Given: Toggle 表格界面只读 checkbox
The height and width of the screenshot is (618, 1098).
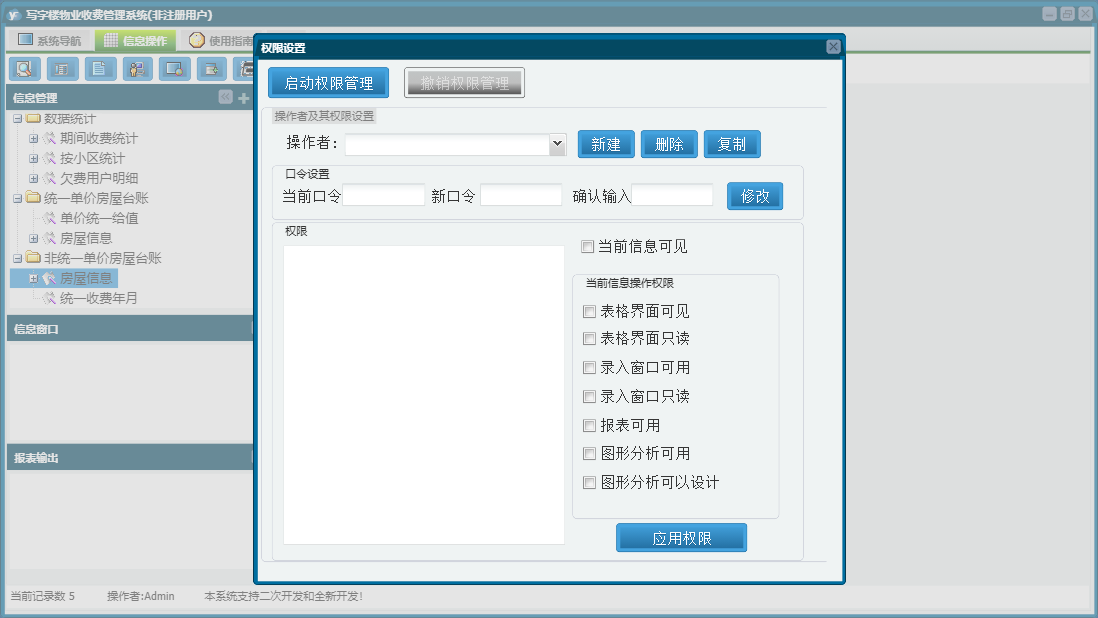Looking at the screenshot, I should tap(590, 339).
